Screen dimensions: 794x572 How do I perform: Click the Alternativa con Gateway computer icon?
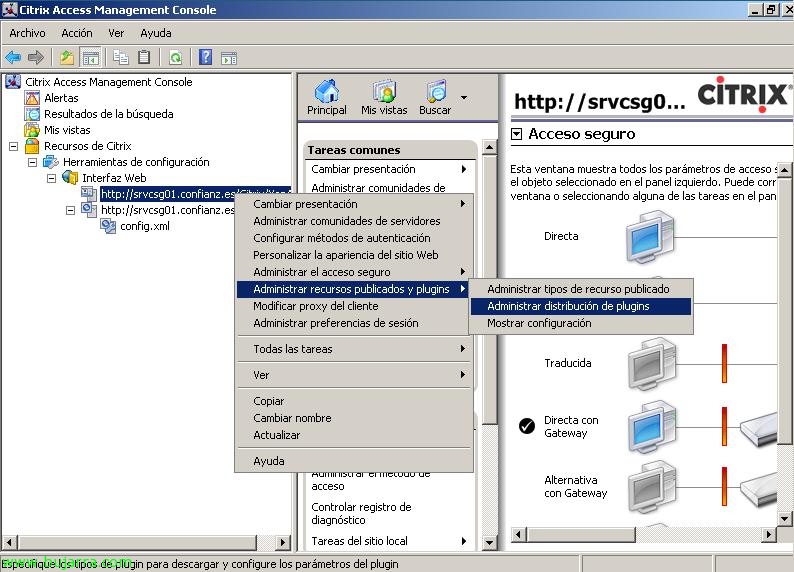coord(652,487)
